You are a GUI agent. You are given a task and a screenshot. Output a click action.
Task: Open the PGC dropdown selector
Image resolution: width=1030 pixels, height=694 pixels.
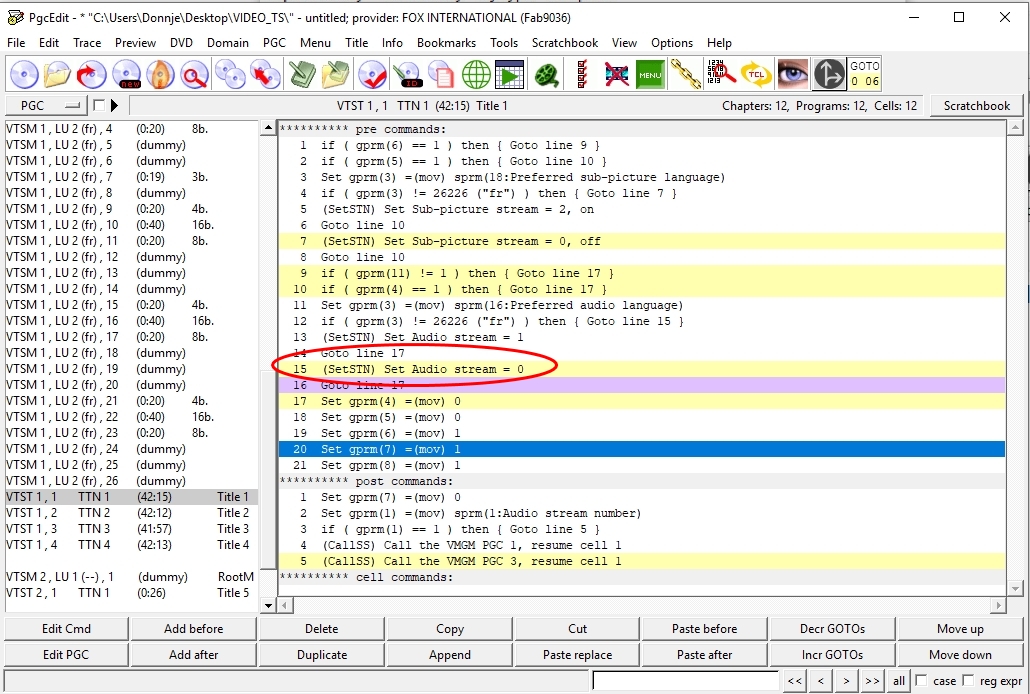pos(46,105)
